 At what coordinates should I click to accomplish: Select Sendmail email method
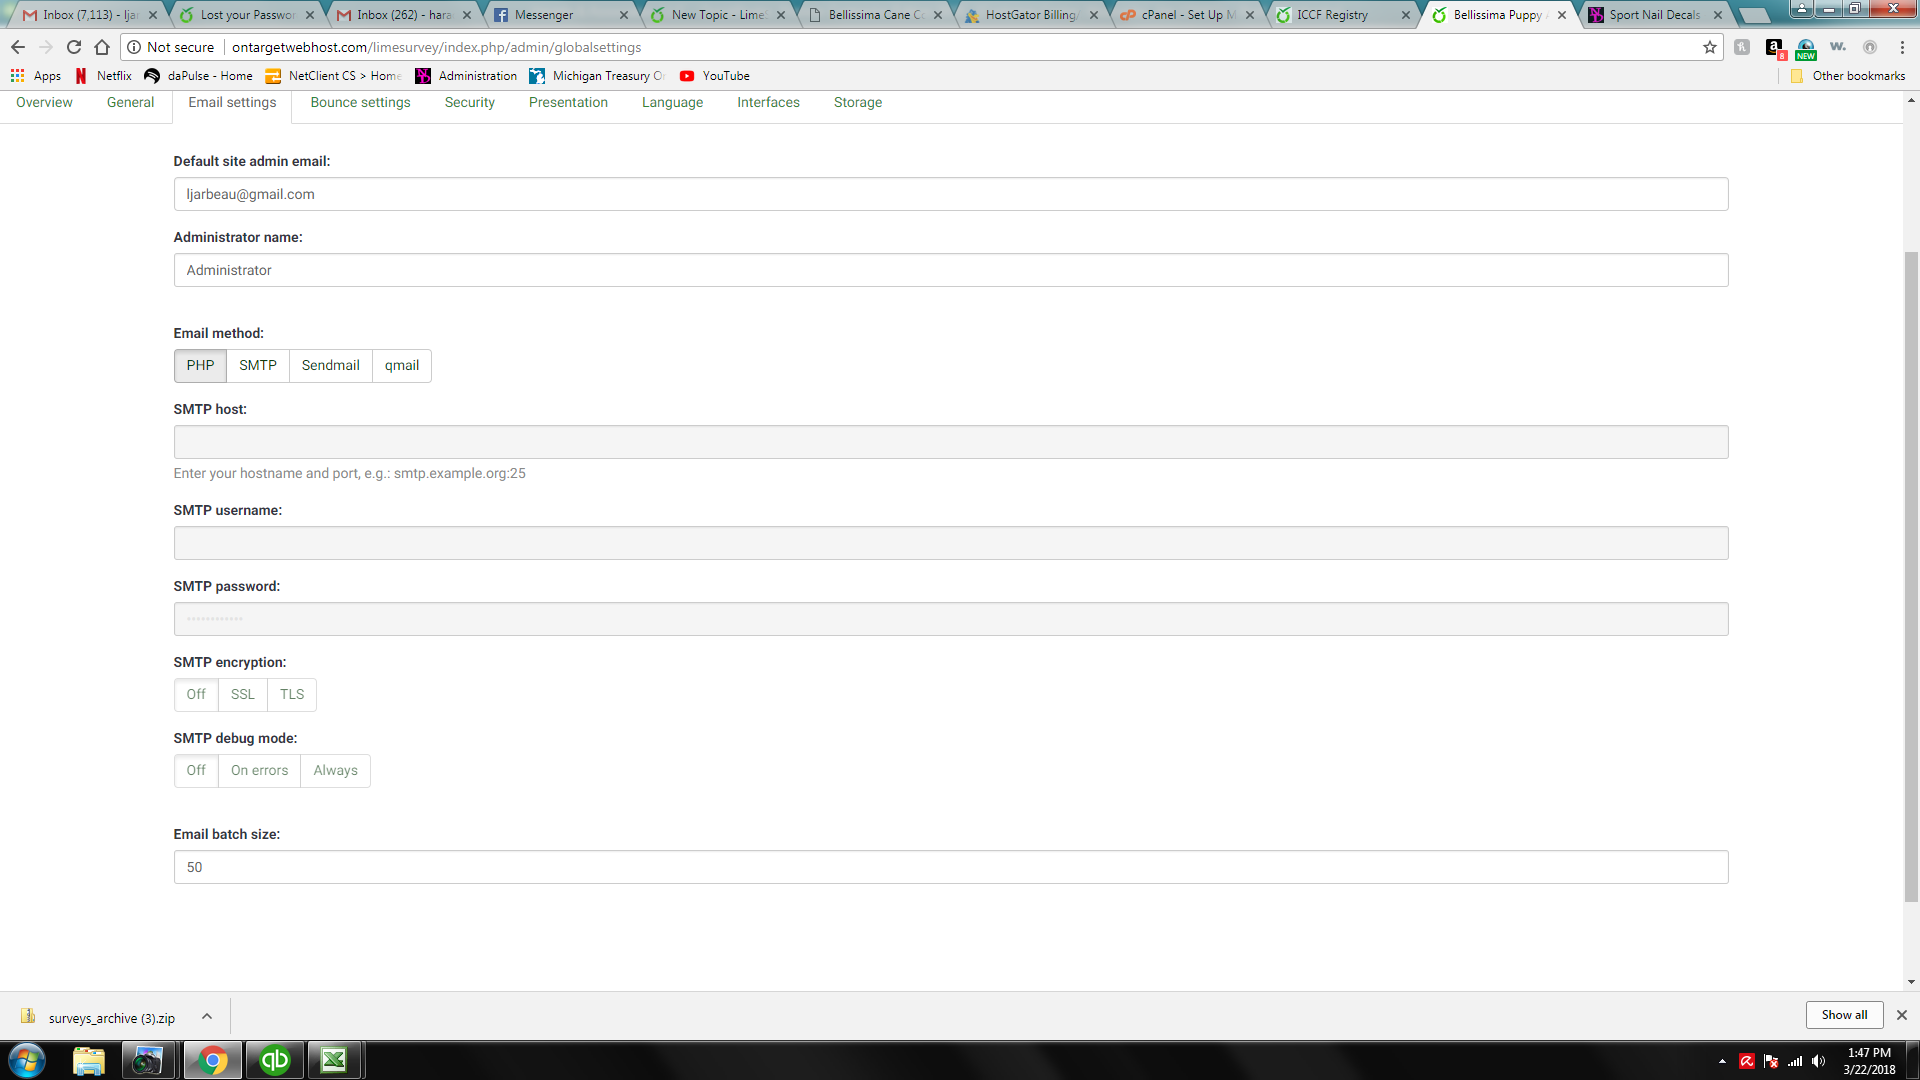pos(330,366)
